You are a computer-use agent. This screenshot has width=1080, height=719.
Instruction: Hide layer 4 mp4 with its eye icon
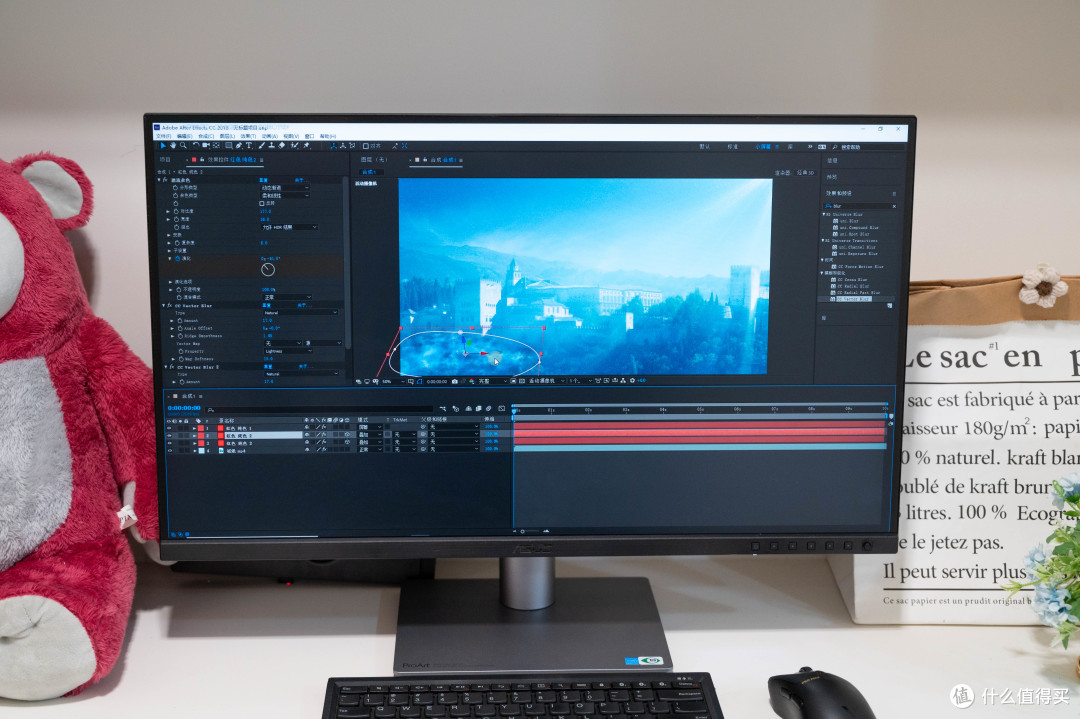point(169,450)
